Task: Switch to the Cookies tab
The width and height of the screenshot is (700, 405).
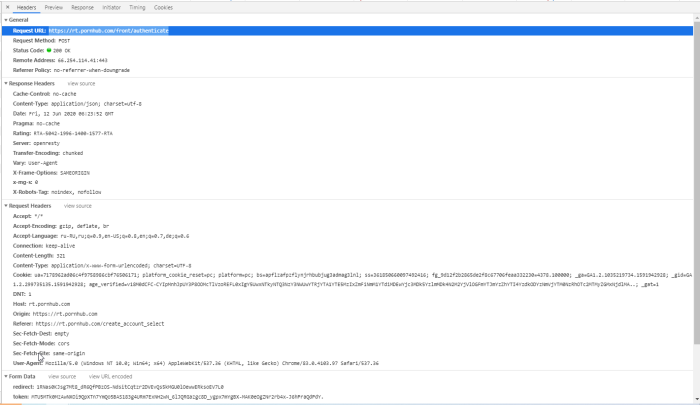Action: (163, 7)
